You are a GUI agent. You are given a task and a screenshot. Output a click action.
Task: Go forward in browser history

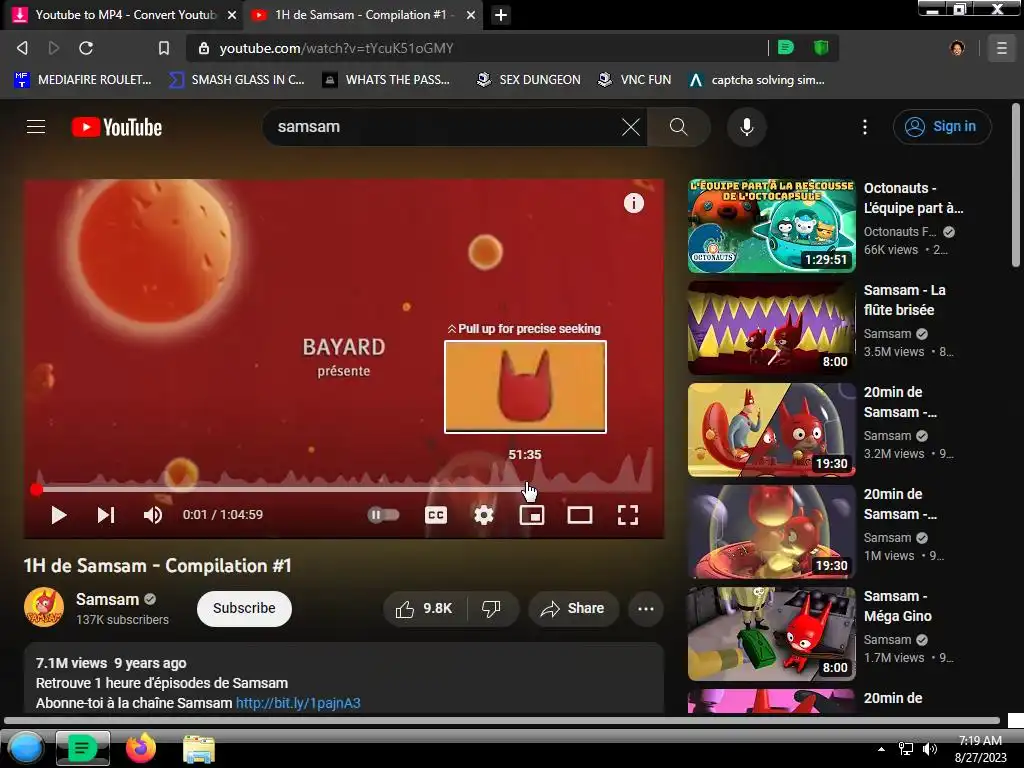click(x=54, y=48)
